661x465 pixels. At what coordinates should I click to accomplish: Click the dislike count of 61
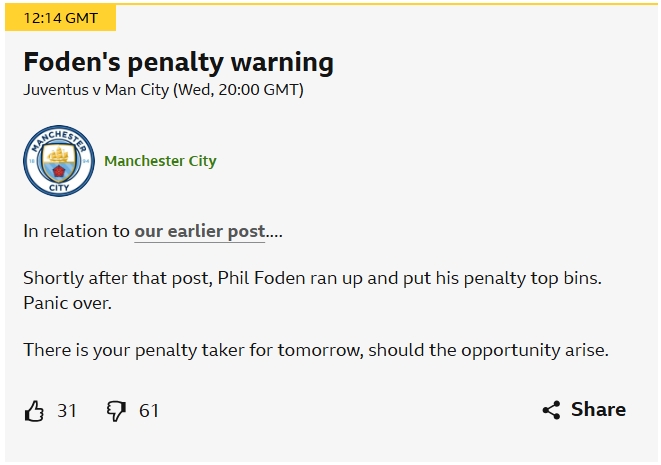[149, 410]
